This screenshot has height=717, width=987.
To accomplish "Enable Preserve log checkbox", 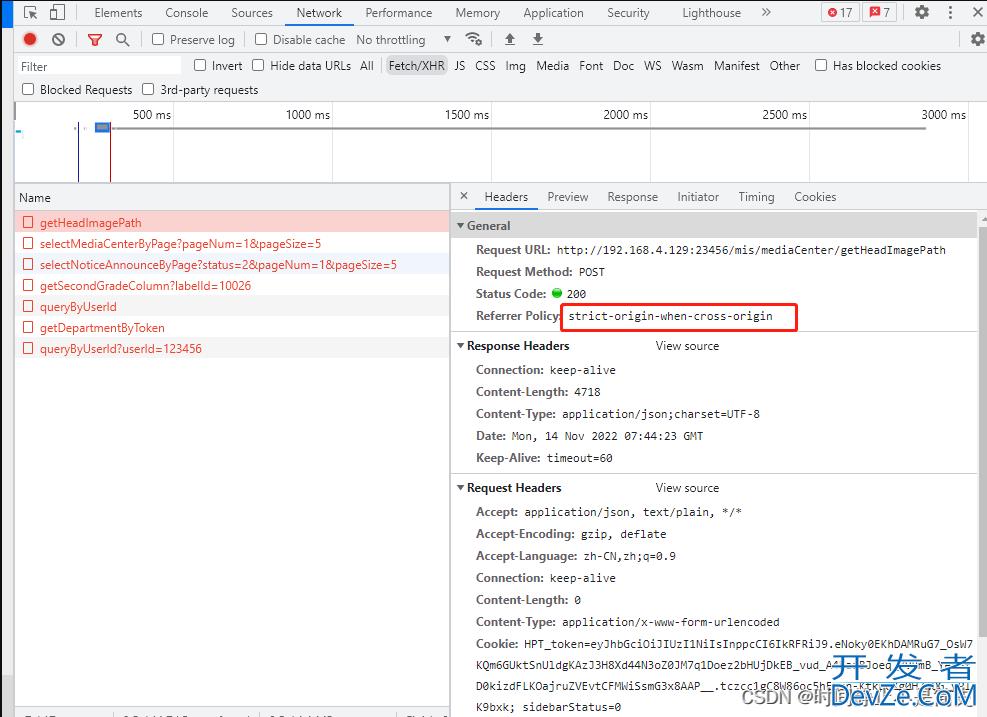I will [x=158, y=40].
